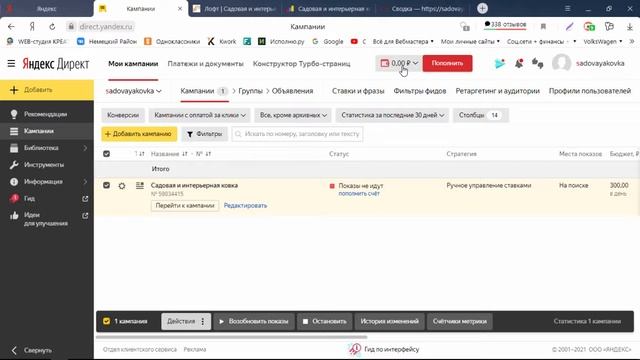The image size is (640, 360).
Task: Click the list icon next to campaign name
Action: click(x=140, y=186)
